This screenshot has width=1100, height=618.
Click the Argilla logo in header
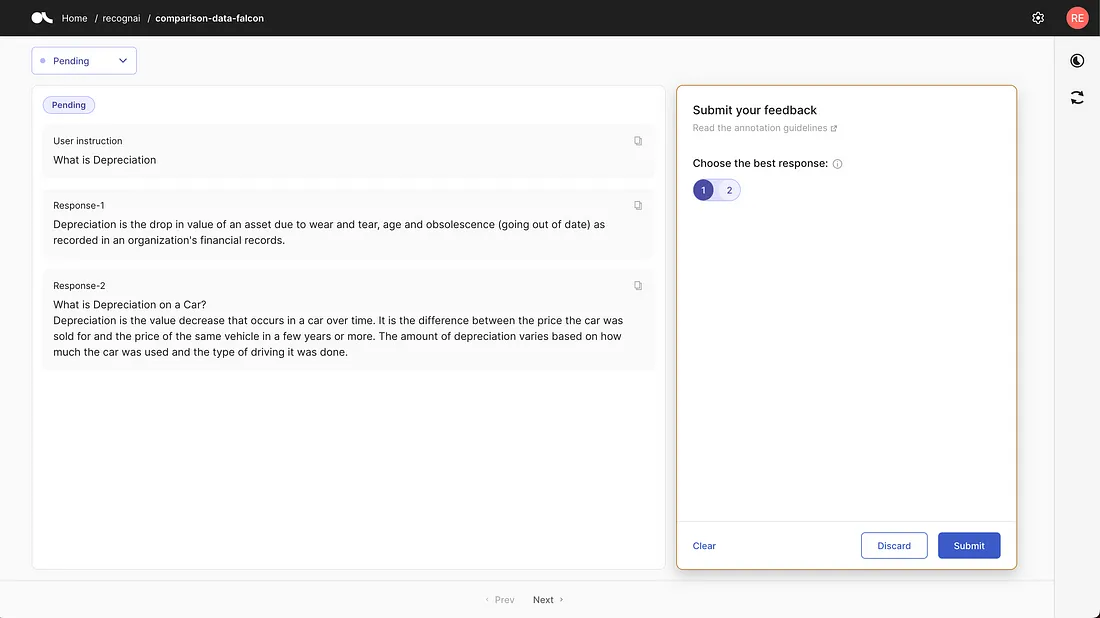tap(42, 18)
